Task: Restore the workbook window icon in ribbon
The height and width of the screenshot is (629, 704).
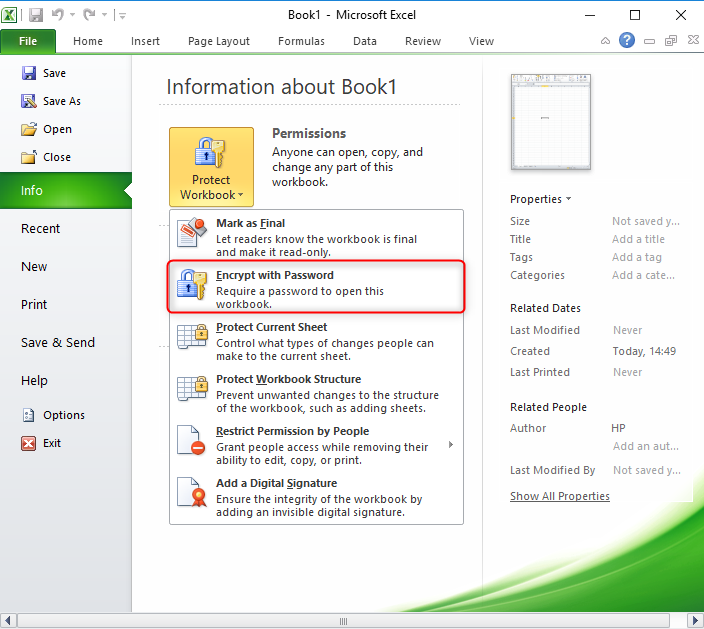Action: [671, 41]
